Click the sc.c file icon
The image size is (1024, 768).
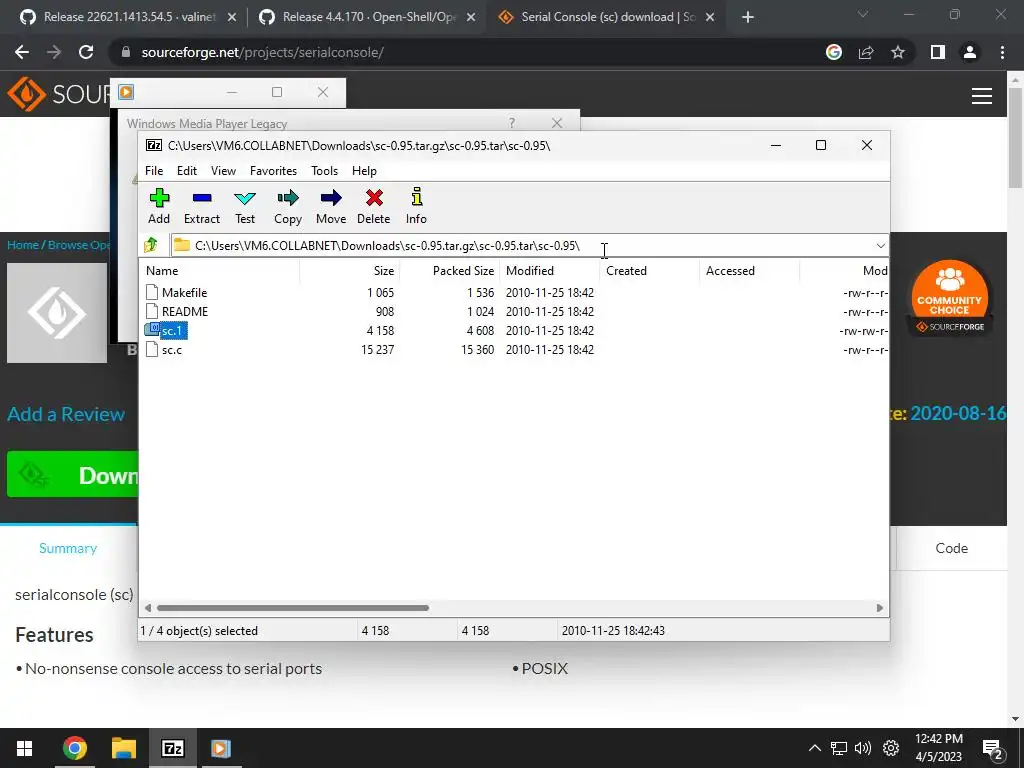point(152,349)
